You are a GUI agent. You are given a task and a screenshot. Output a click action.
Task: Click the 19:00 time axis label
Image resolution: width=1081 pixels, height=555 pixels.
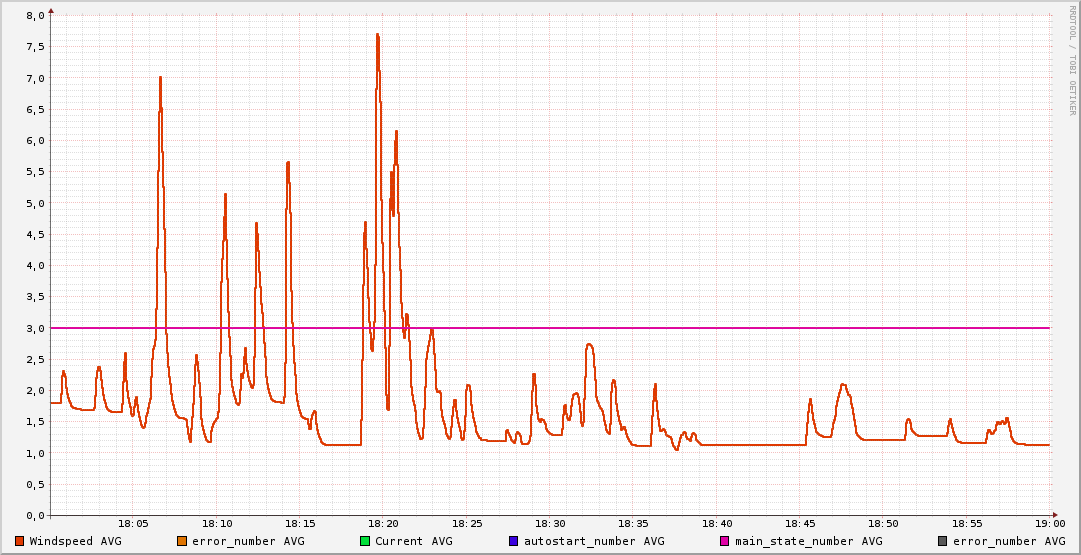[1051, 523]
